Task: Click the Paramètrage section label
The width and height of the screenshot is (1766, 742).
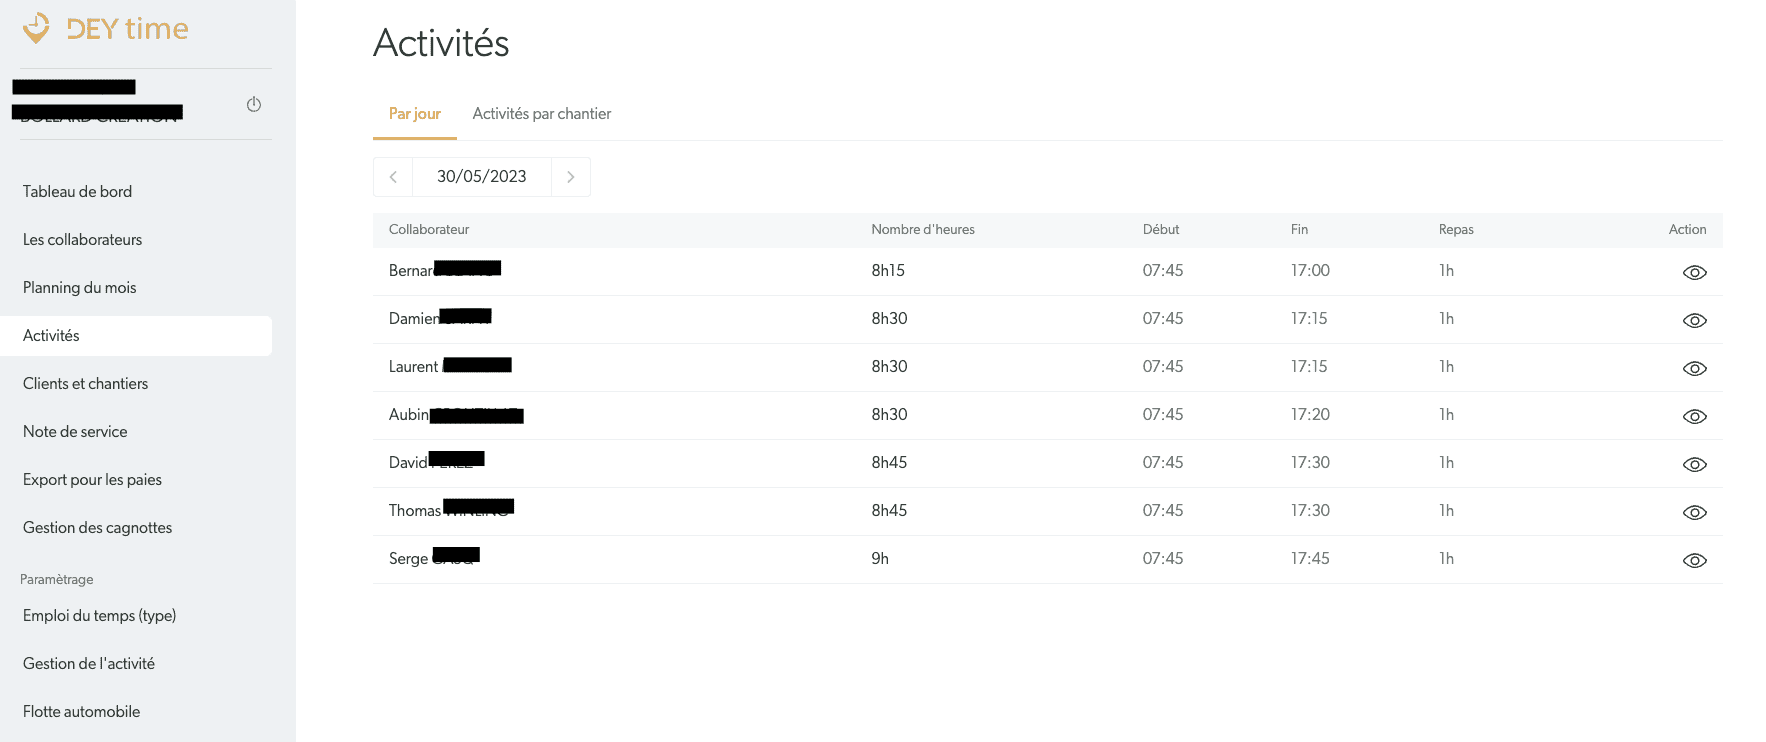Action: tap(57, 580)
